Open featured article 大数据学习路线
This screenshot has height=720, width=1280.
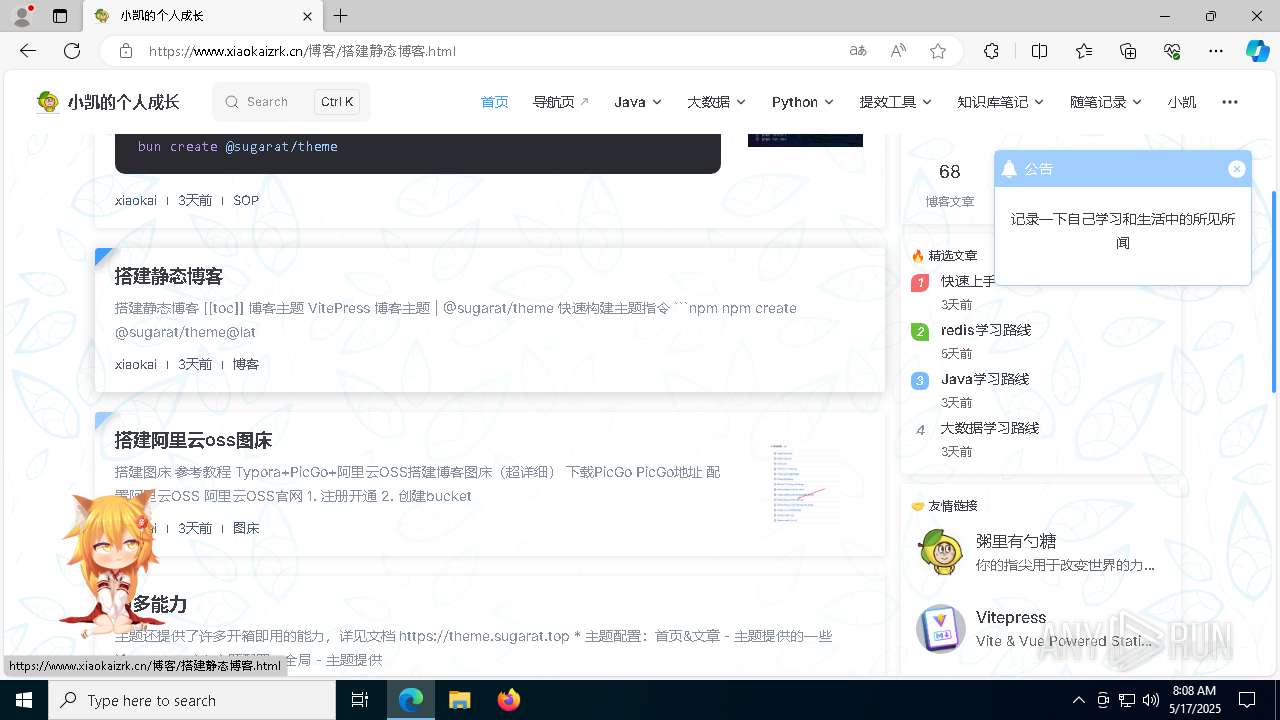pos(990,428)
